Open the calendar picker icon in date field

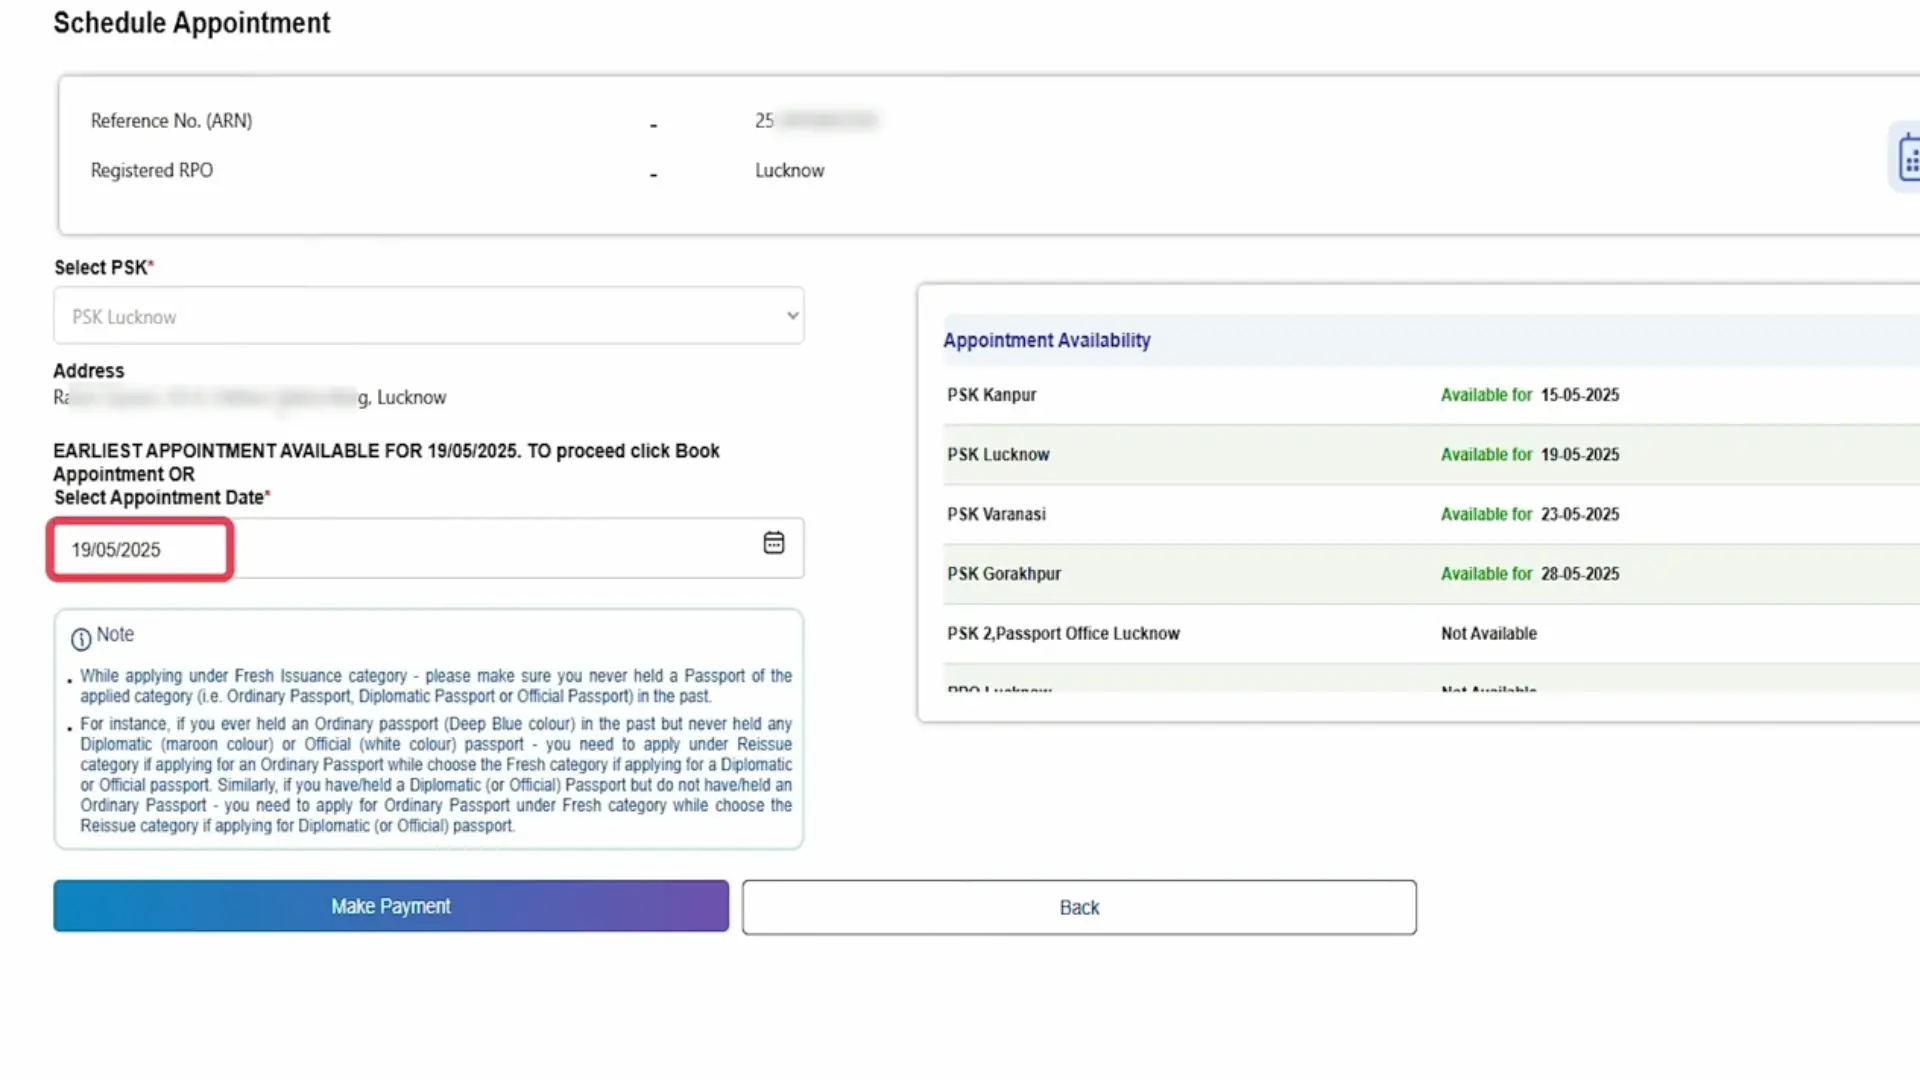[x=773, y=543]
